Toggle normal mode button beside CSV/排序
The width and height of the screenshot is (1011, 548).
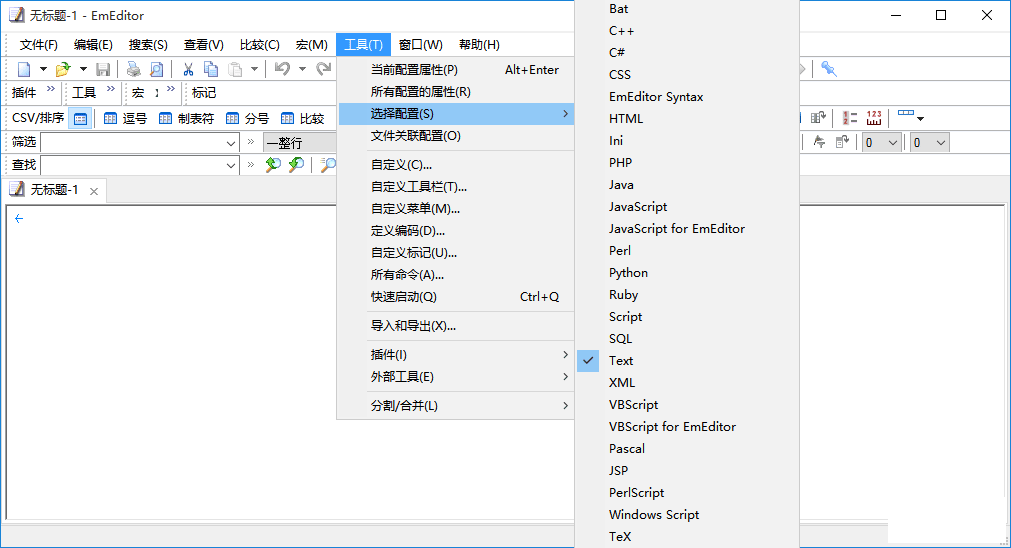(81, 118)
